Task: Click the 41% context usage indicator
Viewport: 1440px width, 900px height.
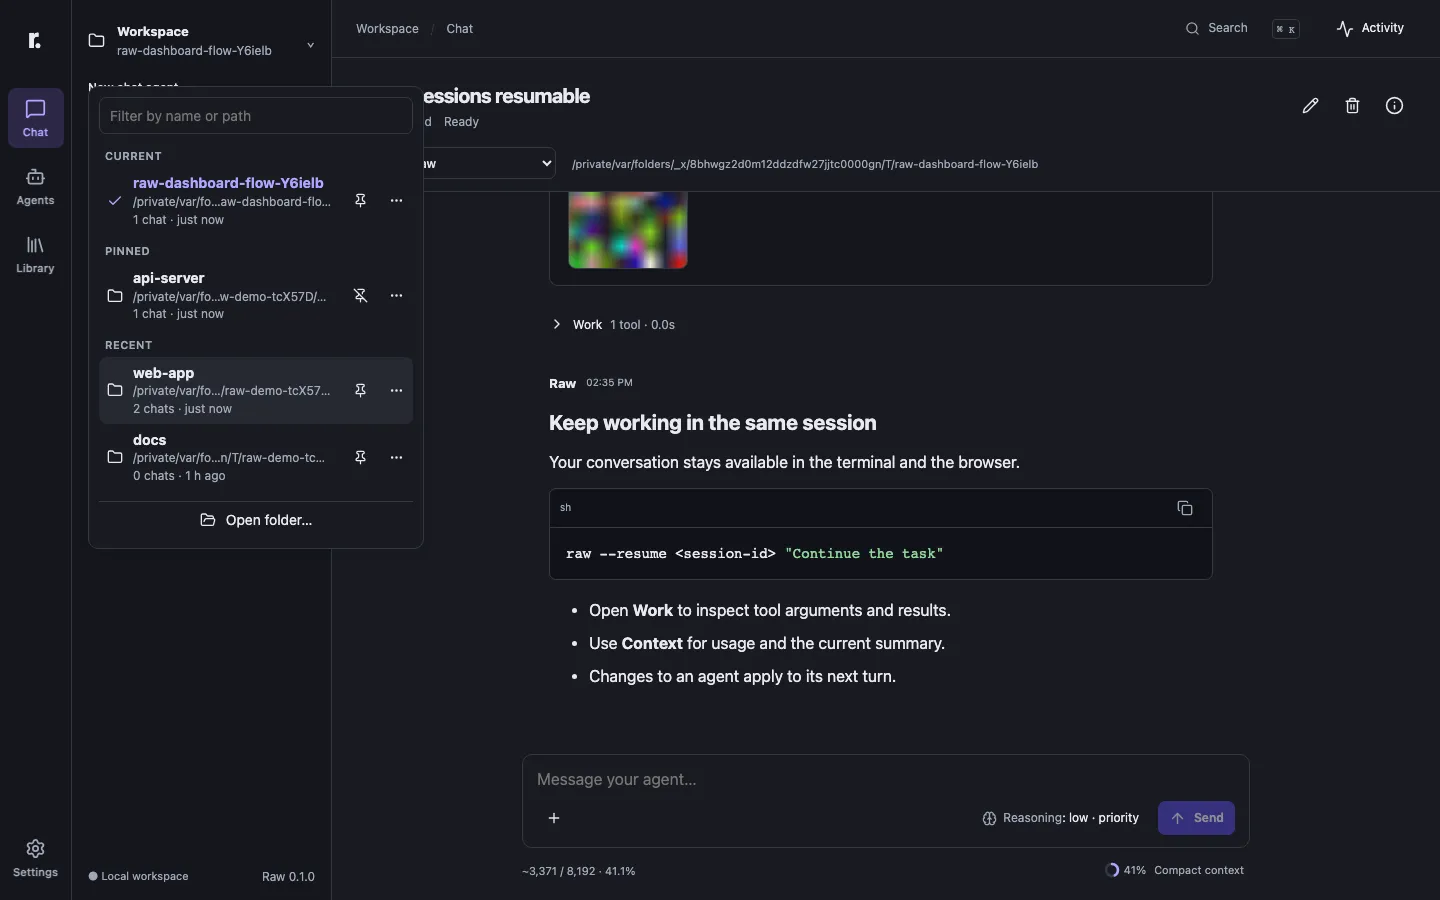Action: pyautogui.click(x=1126, y=871)
